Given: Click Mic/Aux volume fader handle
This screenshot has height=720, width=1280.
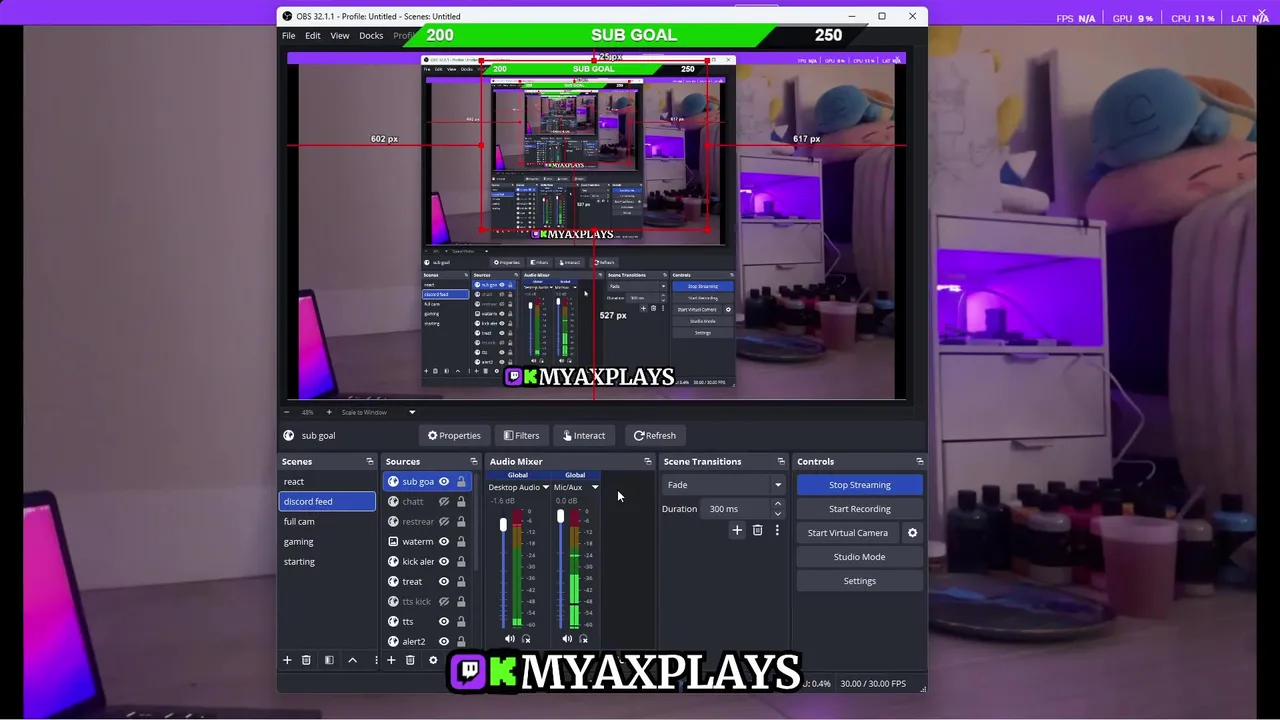Looking at the screenshot, I should (x=560, y=517).
